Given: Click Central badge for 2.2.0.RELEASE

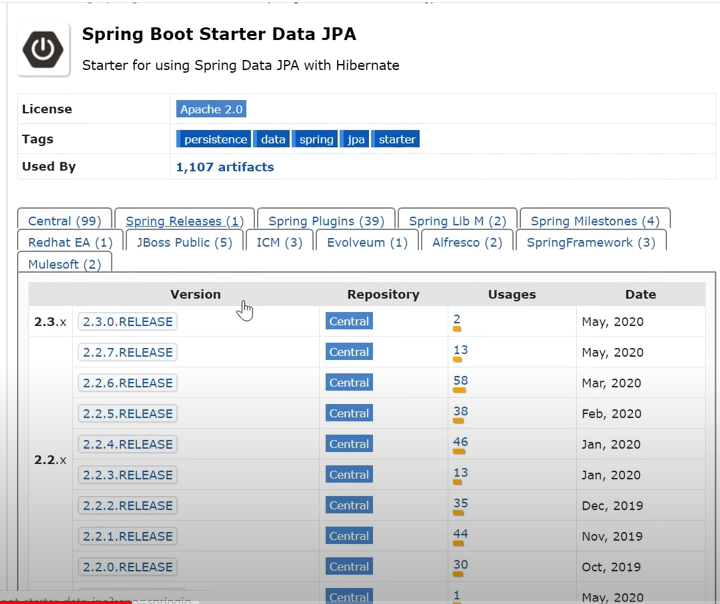Looking at the screenshot, I should (x=349, y=566).
